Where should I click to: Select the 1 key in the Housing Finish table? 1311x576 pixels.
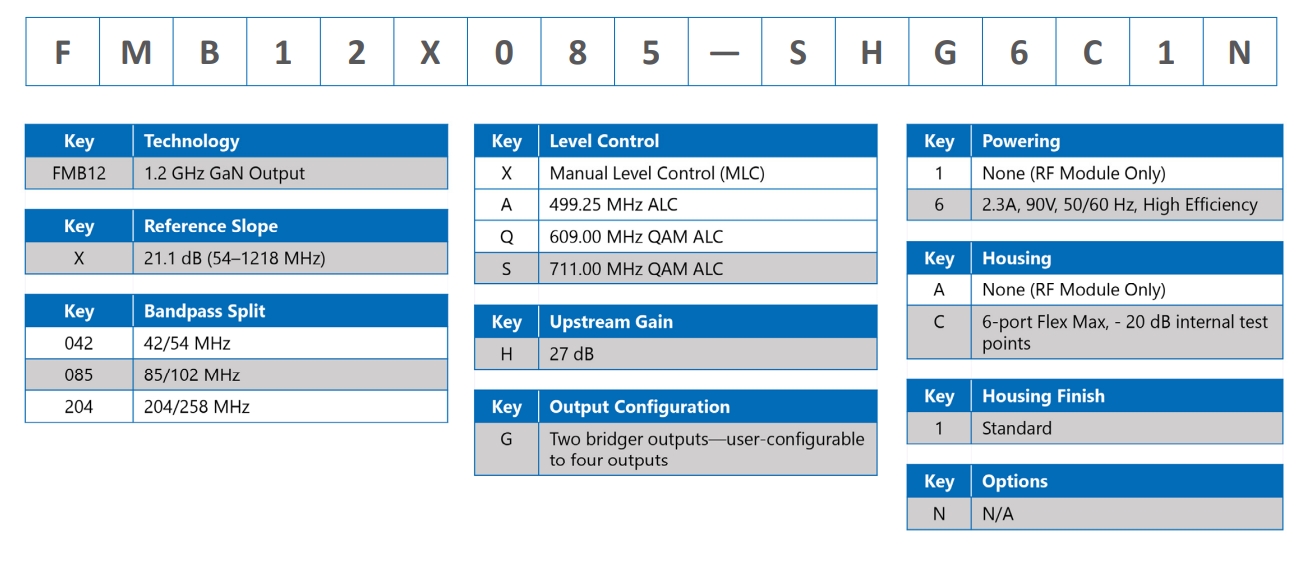(x=940, y=428)
